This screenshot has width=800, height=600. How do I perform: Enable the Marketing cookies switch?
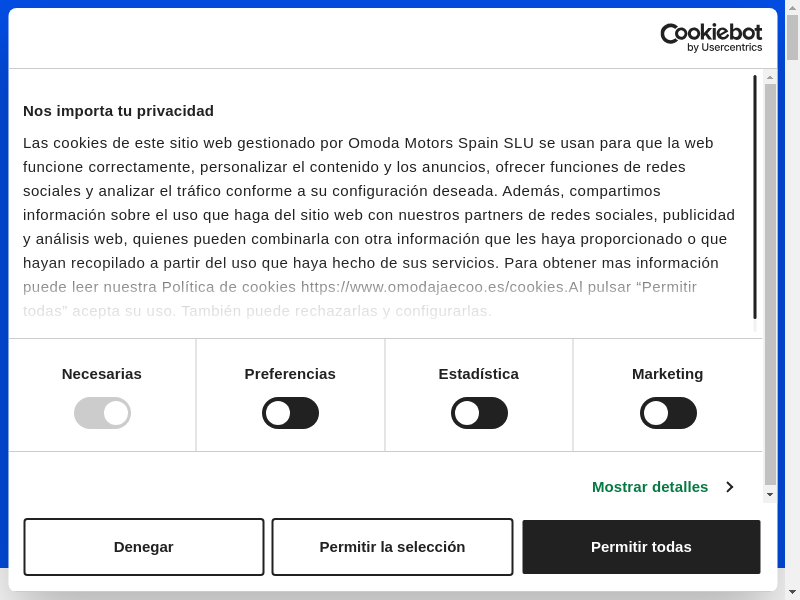click(x=668, y=413)
